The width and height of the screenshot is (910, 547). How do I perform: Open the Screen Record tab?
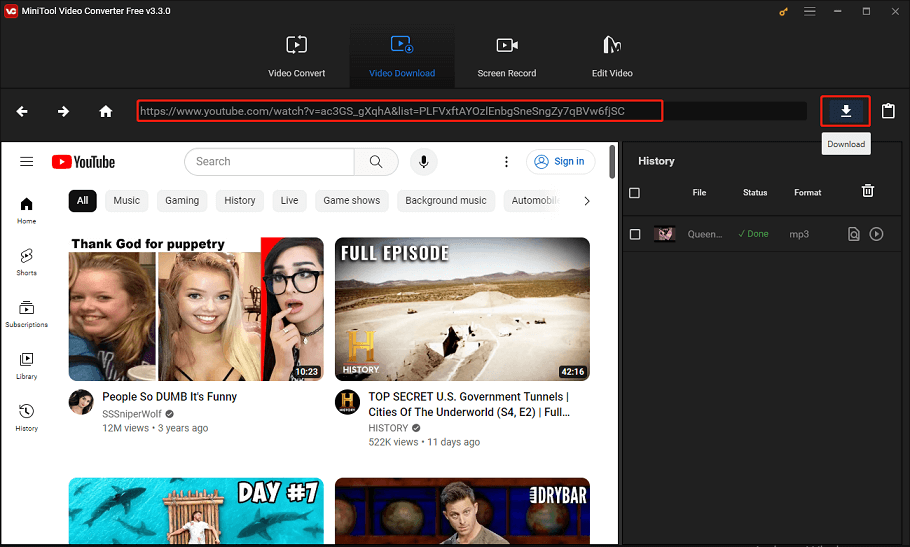pos(507,56)
